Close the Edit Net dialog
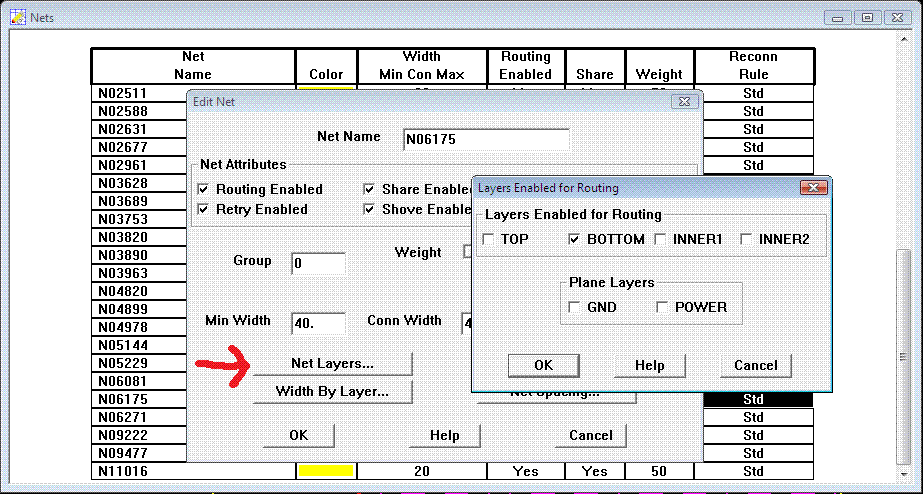923x494 pixels. click(684, 101)
